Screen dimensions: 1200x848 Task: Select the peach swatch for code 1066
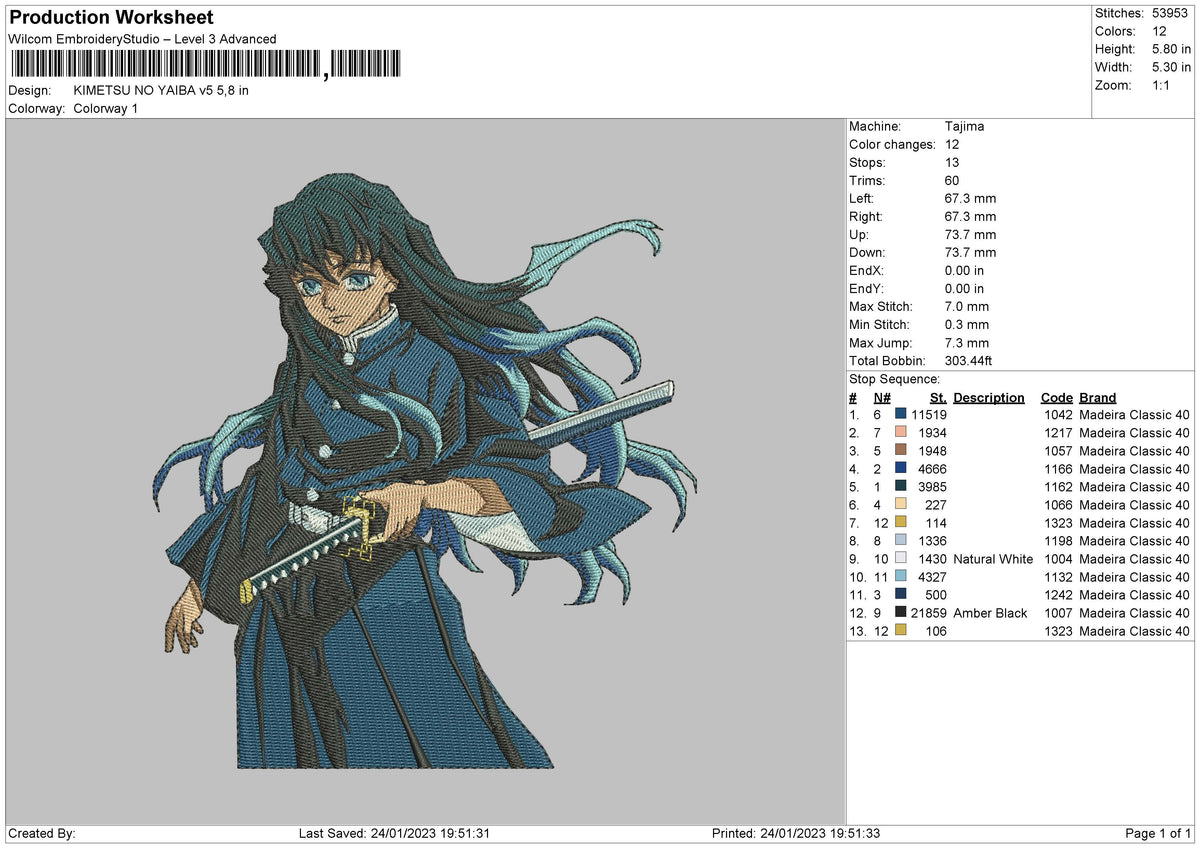coord(901,504)
